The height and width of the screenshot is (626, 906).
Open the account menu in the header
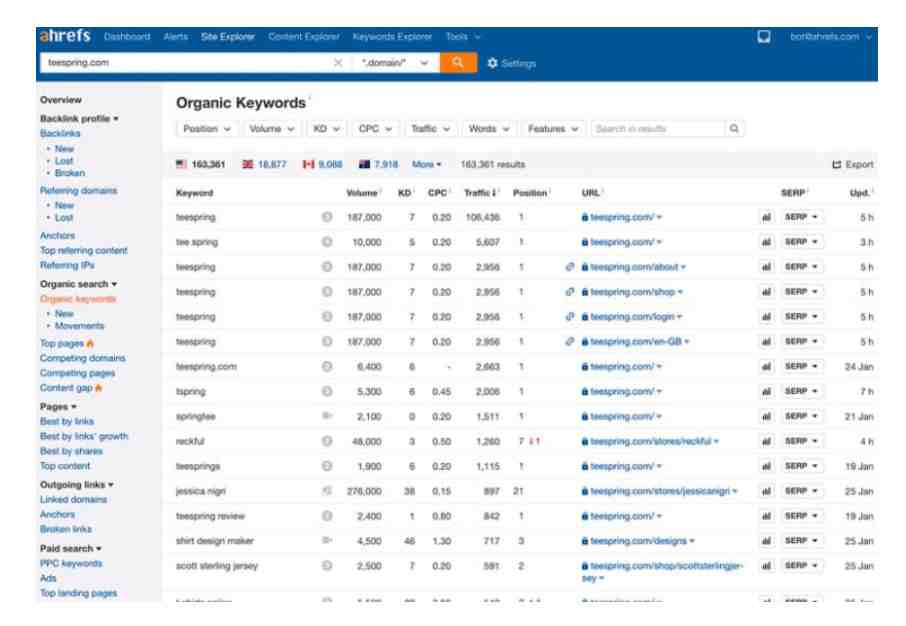[831, 36]
